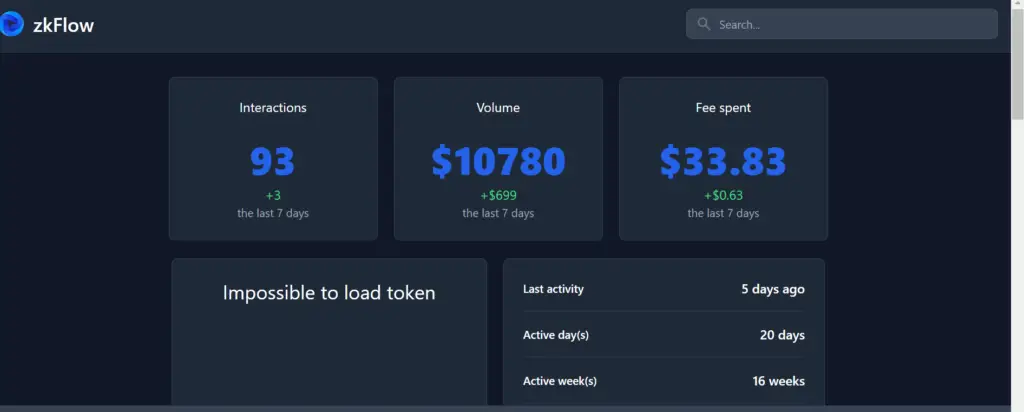Select the Volume stat card
This screenshot has width=1024, height=412.
(x=498, y=159)
